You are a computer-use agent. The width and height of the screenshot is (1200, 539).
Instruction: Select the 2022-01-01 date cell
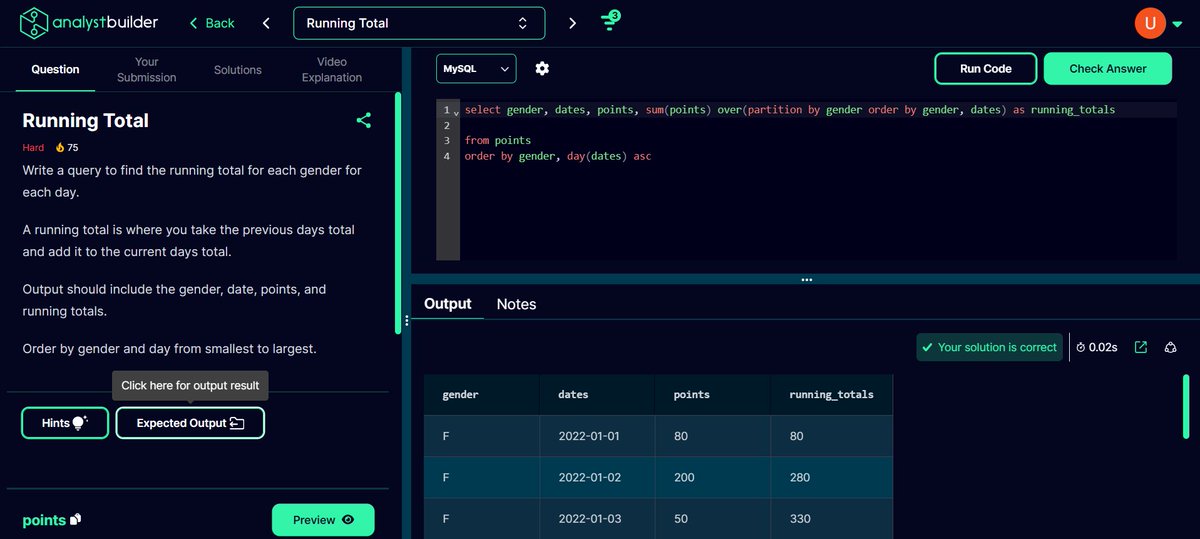[597, 436]
